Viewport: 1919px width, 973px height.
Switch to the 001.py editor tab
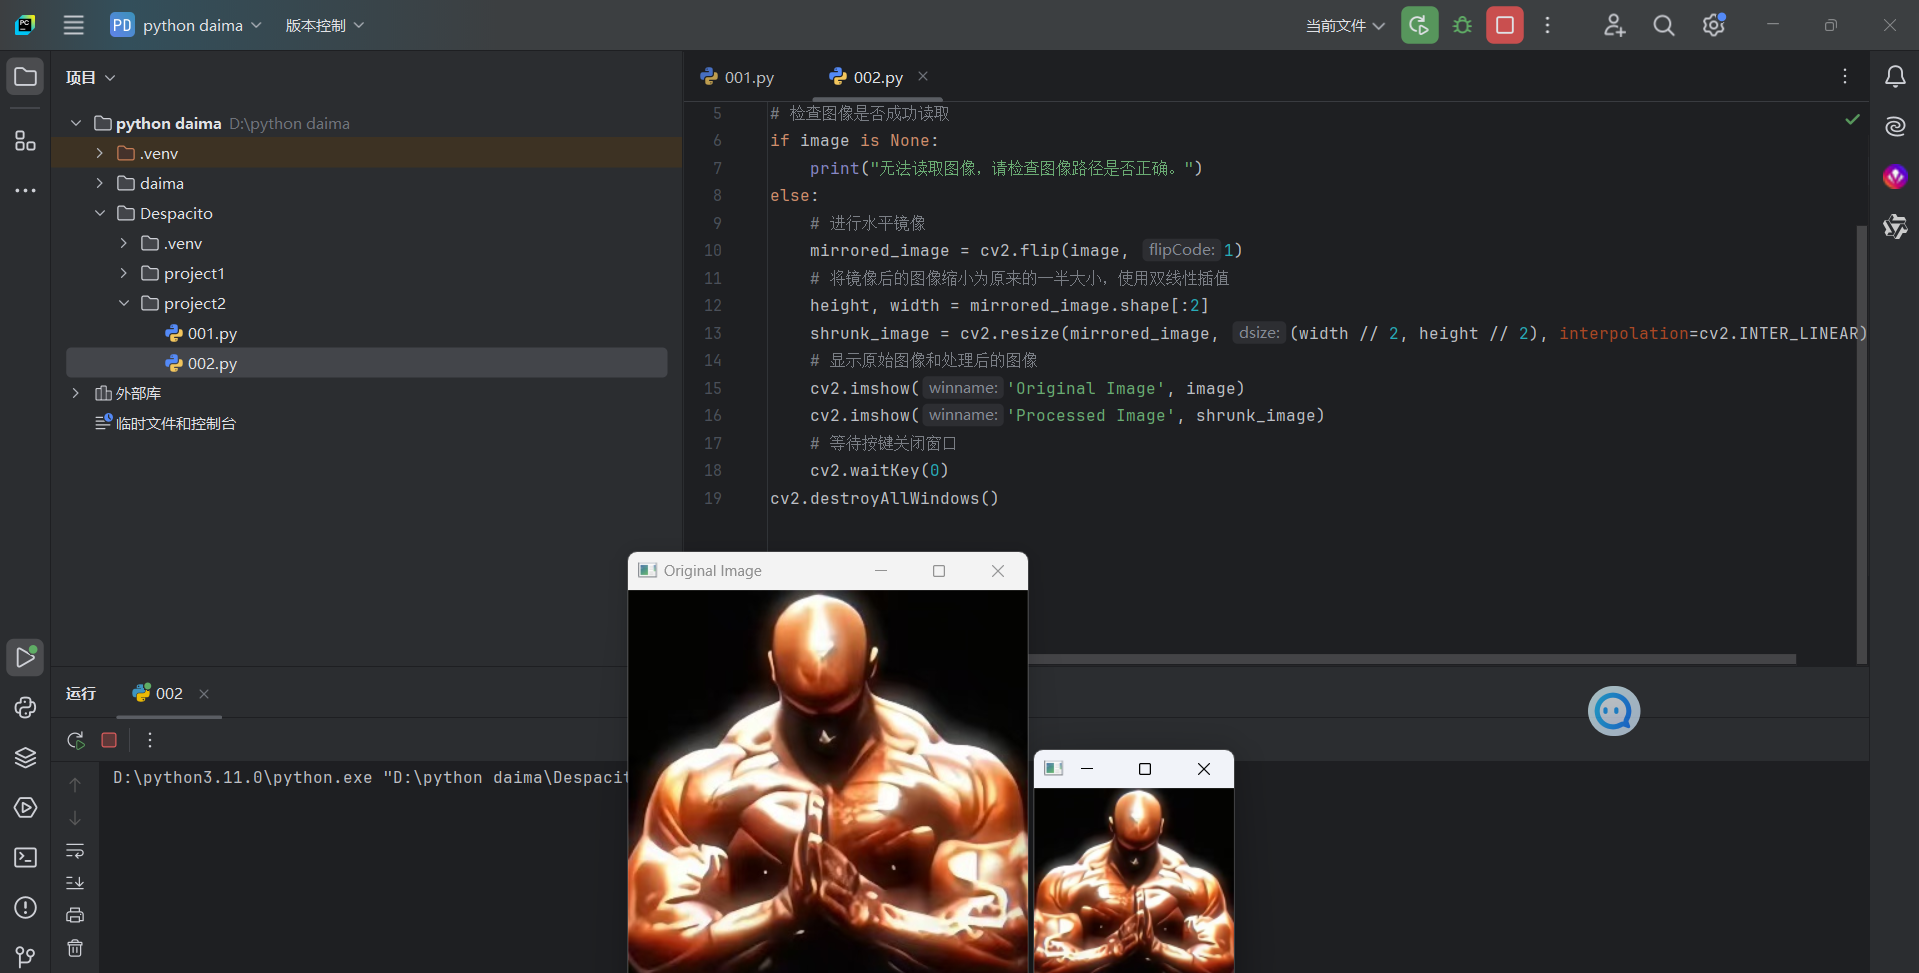point(738,77)
